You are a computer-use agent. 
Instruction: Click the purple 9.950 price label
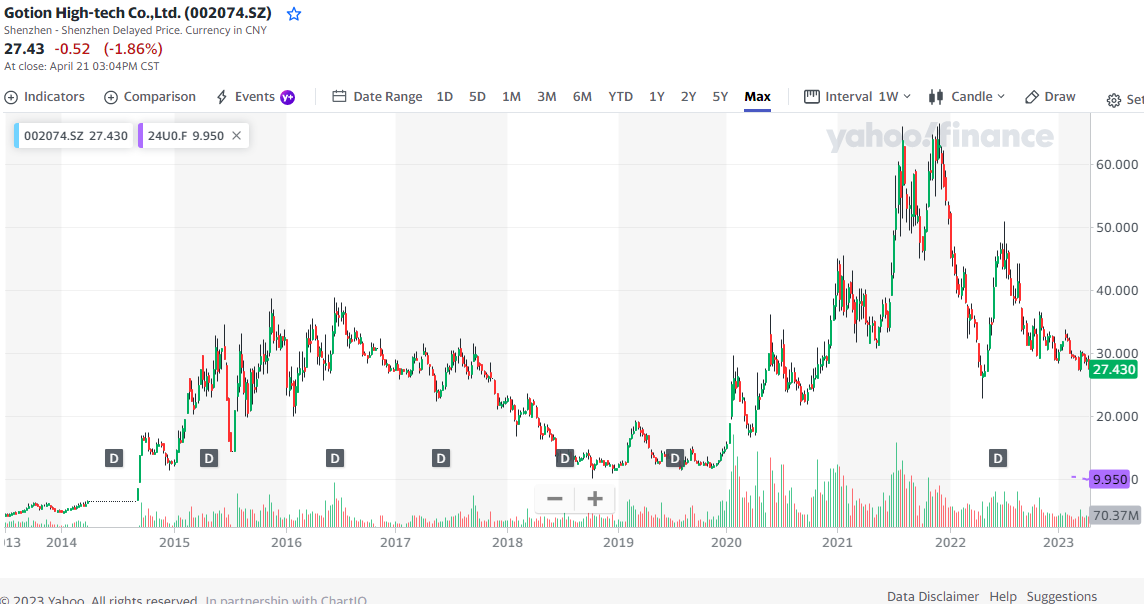(1110, 479)
